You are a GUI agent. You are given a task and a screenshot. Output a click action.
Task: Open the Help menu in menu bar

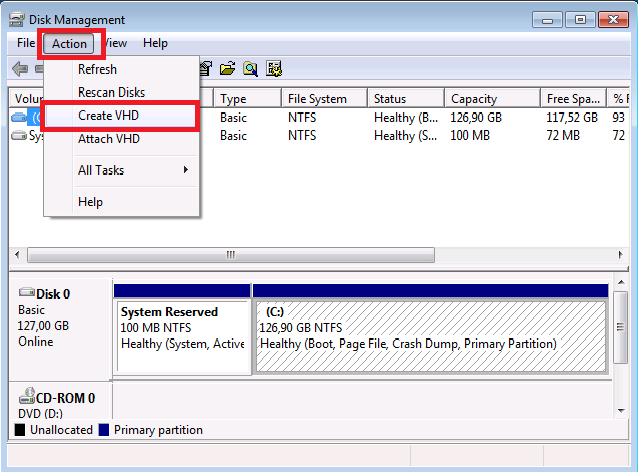155,43
